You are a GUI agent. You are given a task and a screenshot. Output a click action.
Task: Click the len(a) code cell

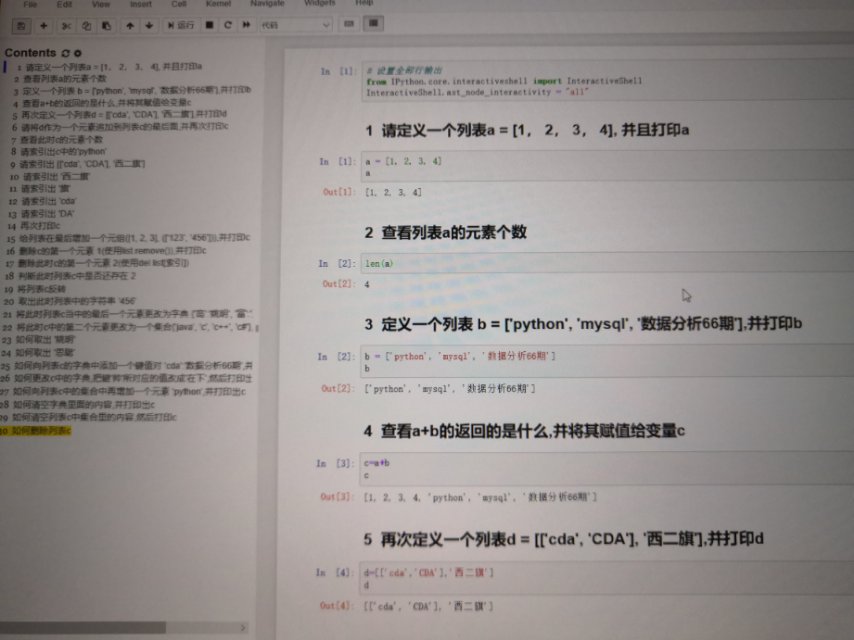pos(607,263)
